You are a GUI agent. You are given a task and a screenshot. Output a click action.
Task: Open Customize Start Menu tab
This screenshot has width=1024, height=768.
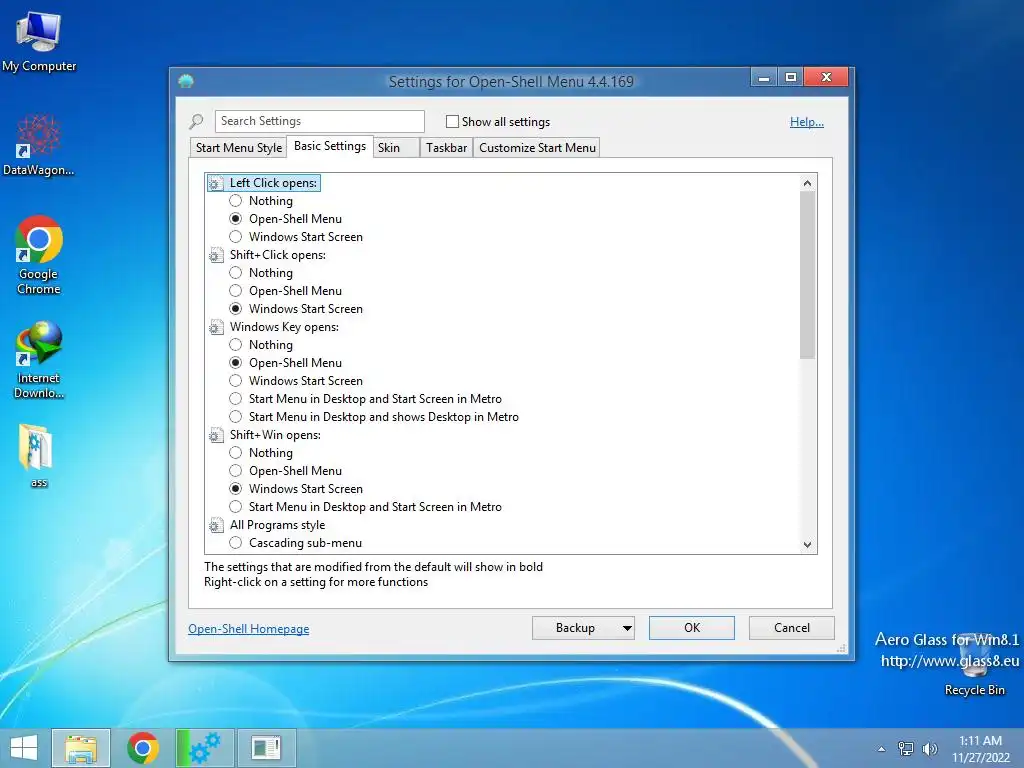537,148
